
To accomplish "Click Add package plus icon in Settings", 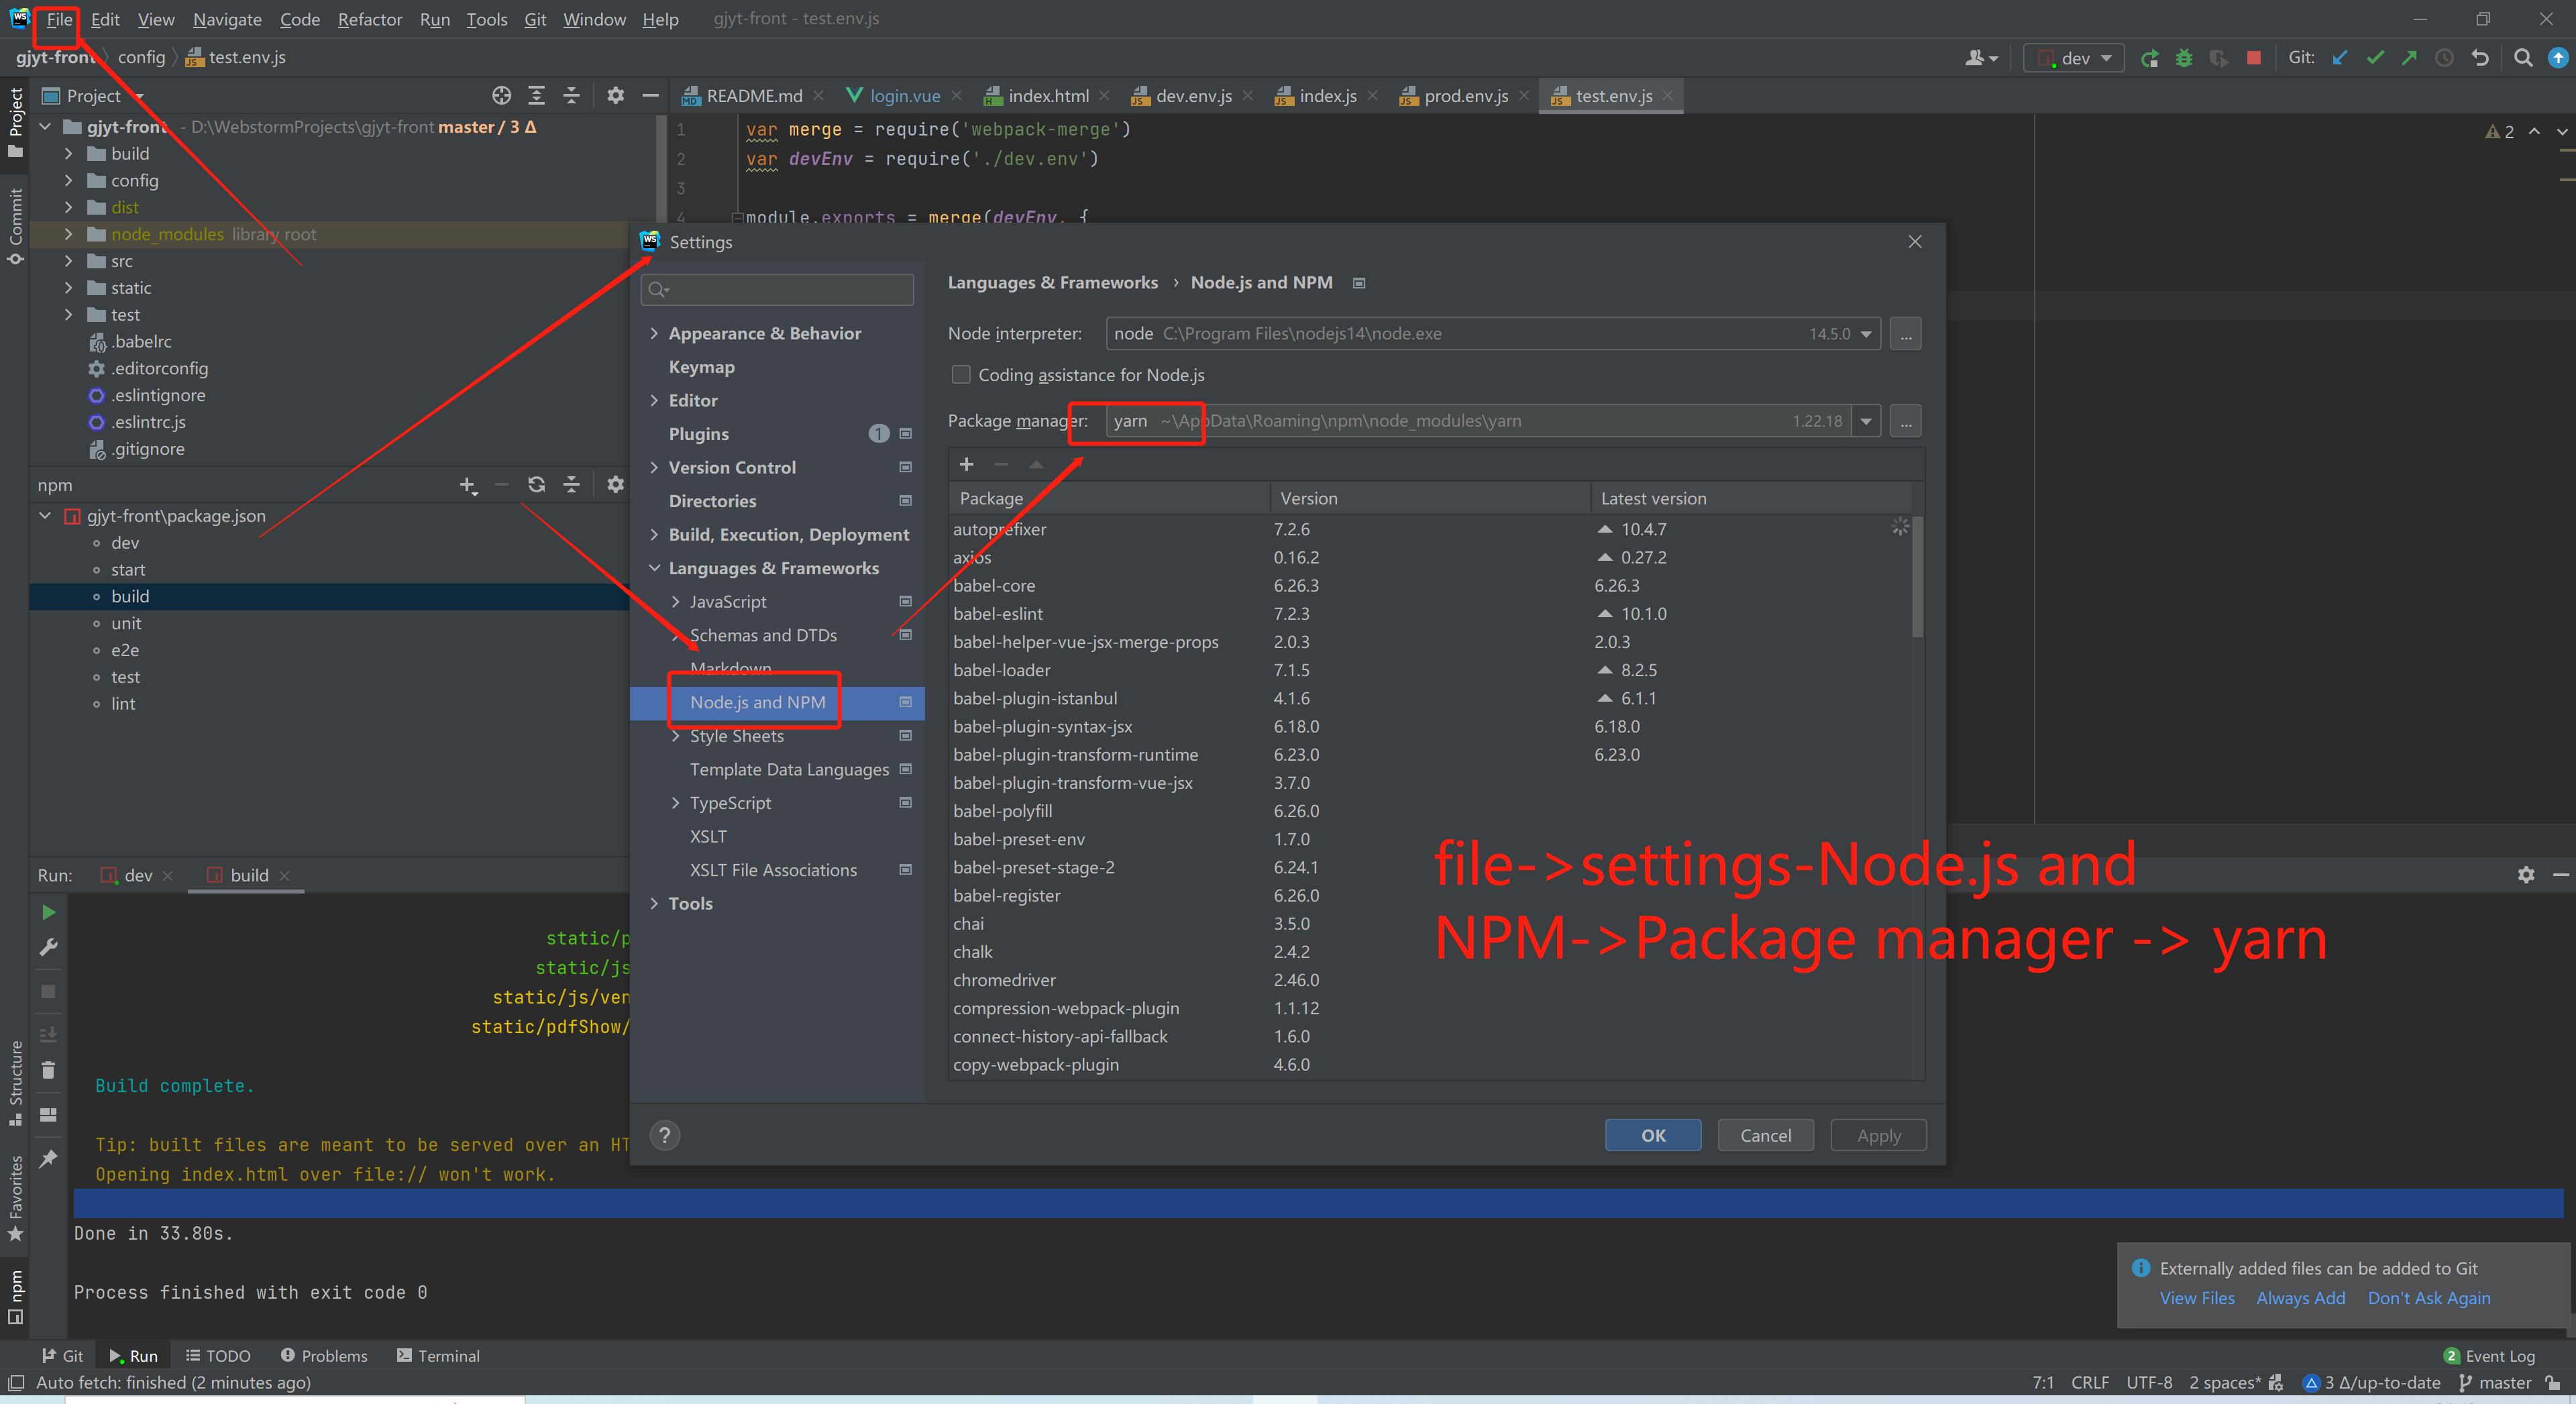I will [x=966, y=464].
